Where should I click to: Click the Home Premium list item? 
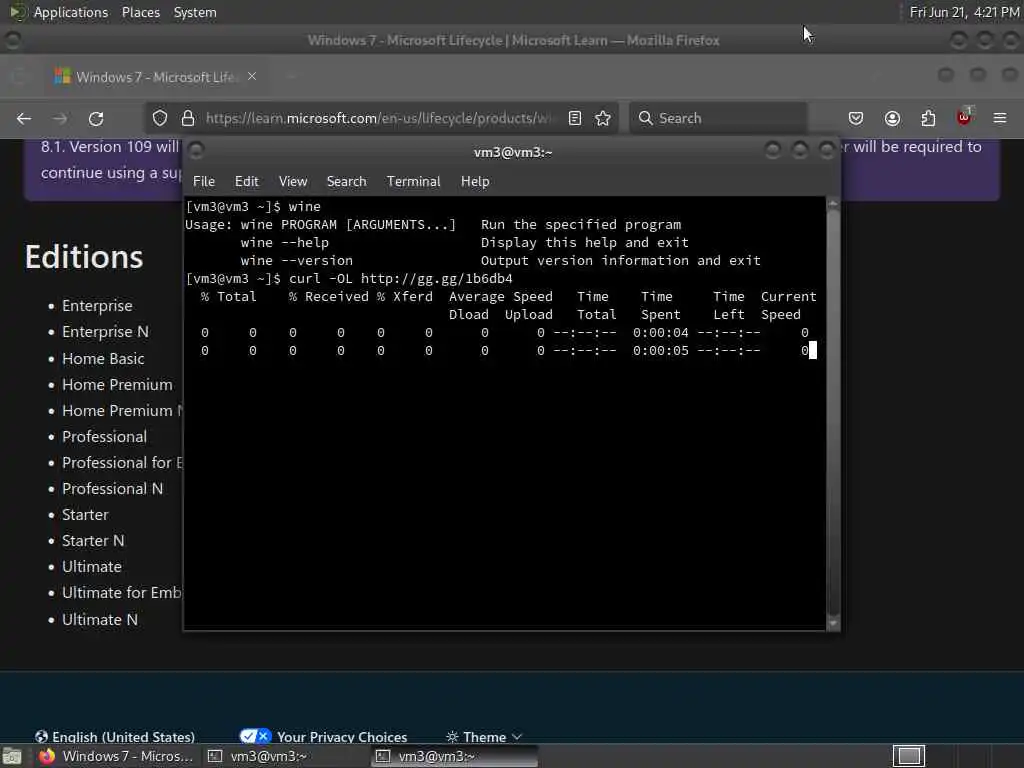tap(118, 385)
